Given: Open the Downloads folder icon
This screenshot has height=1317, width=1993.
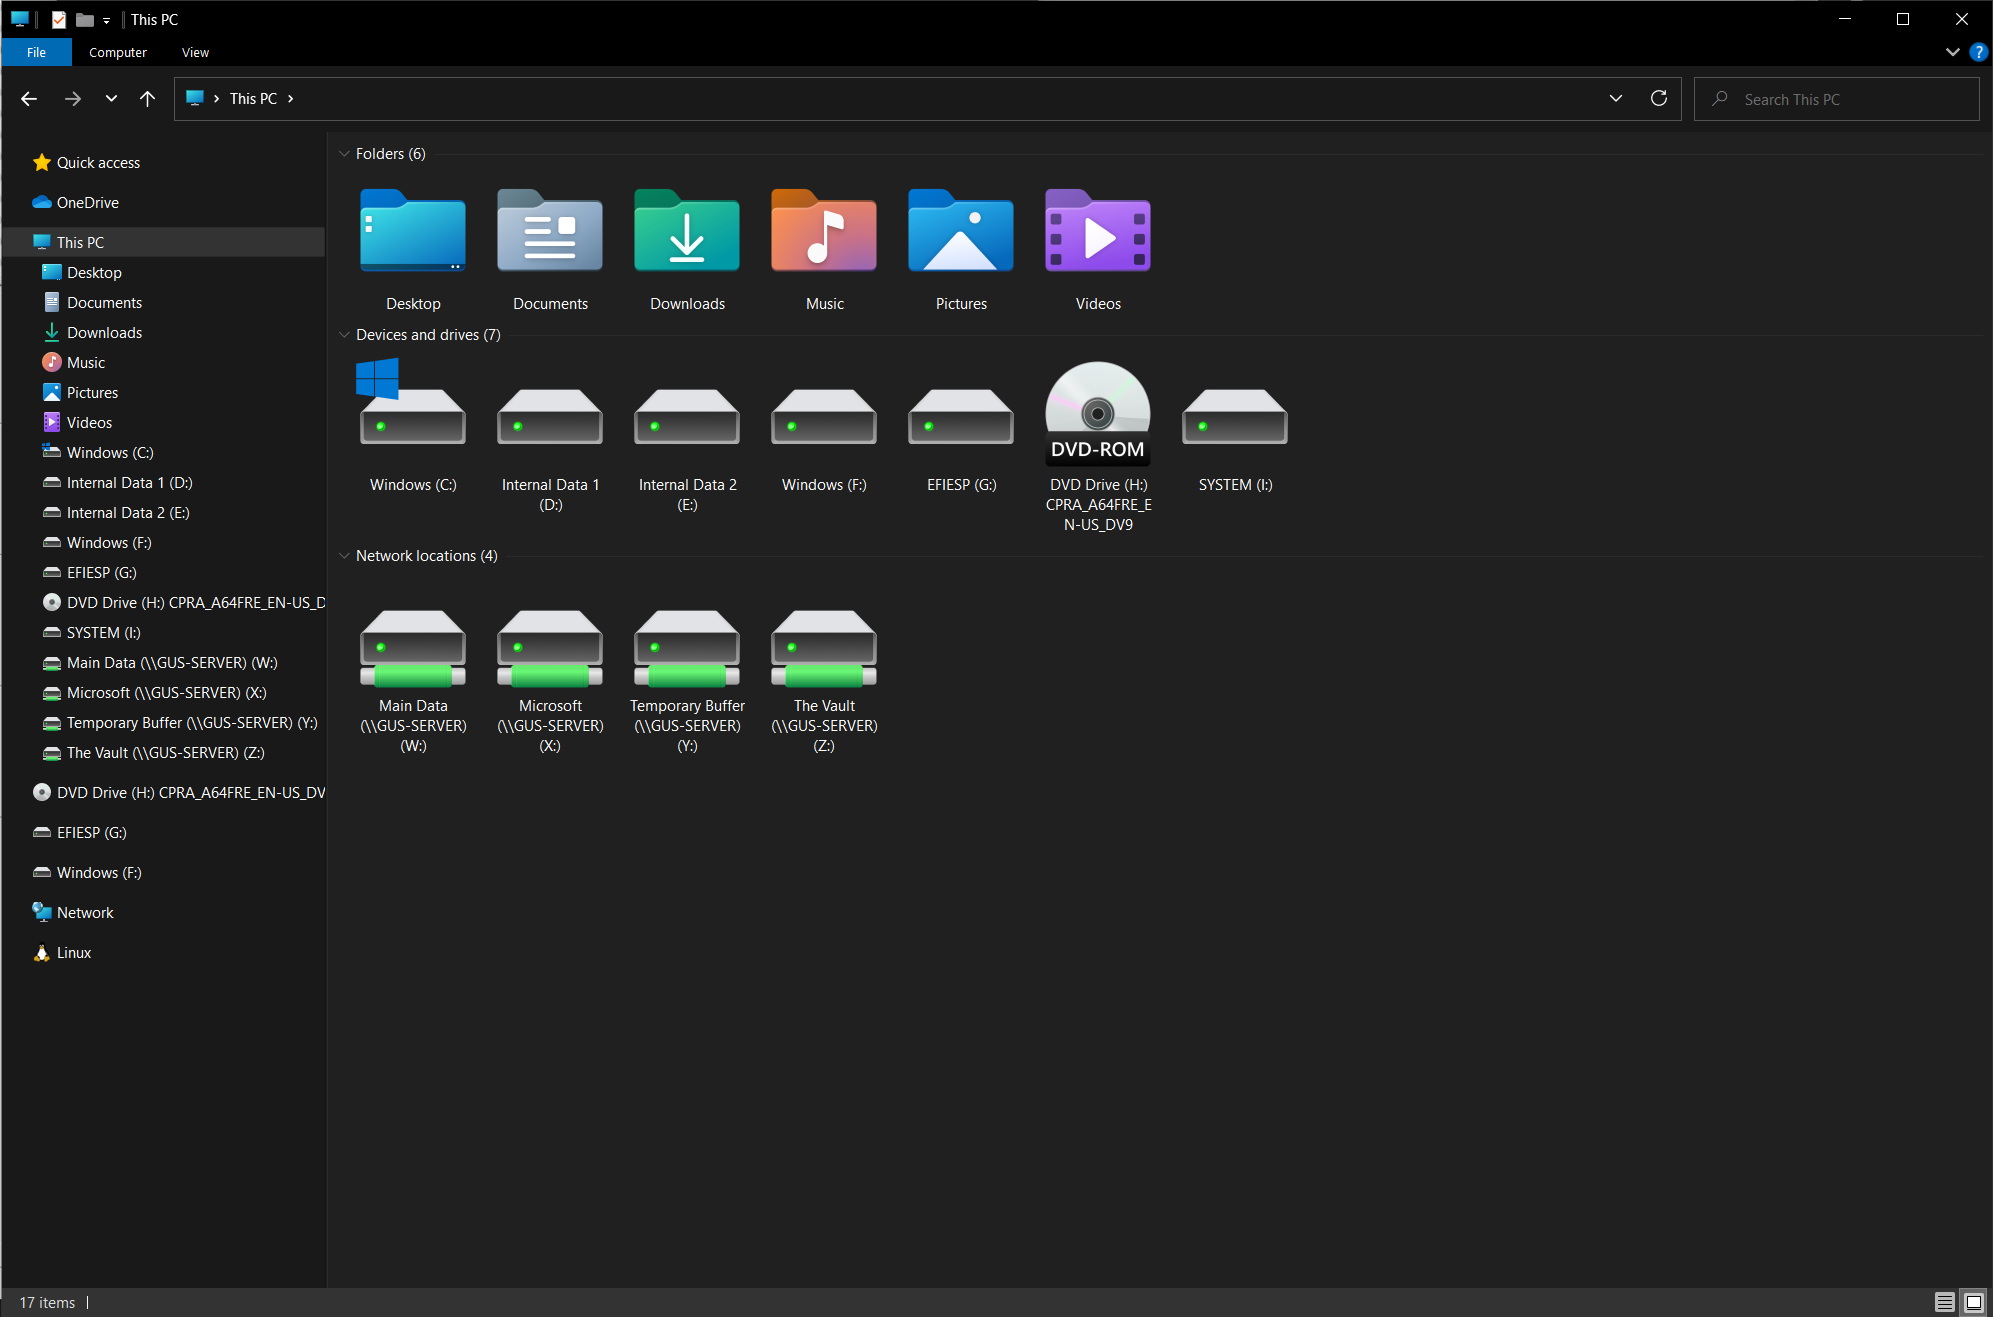Looking at the screenshot, I should 687,232.
